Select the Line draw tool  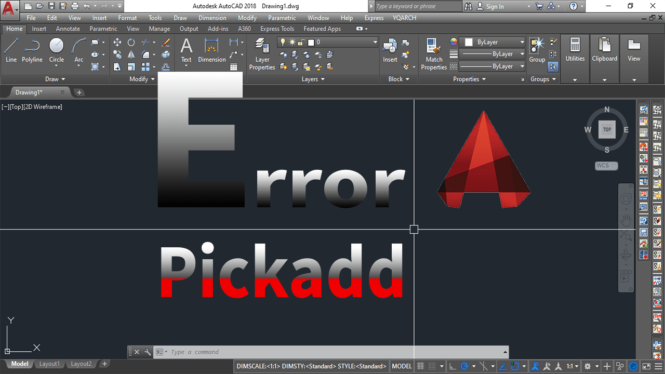(x=11, y=50)
